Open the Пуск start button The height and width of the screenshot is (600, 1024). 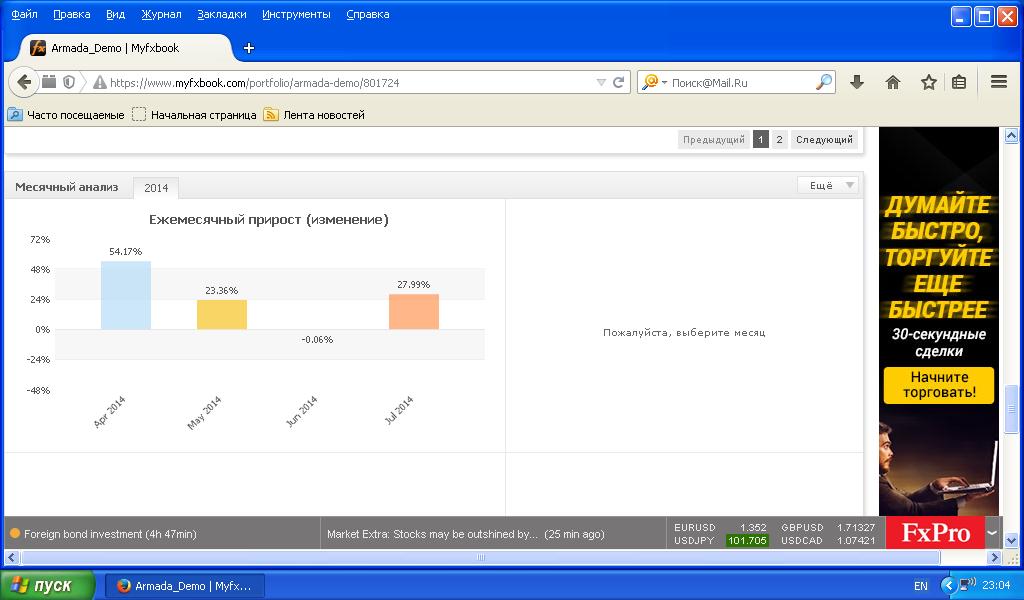point(48,585)
